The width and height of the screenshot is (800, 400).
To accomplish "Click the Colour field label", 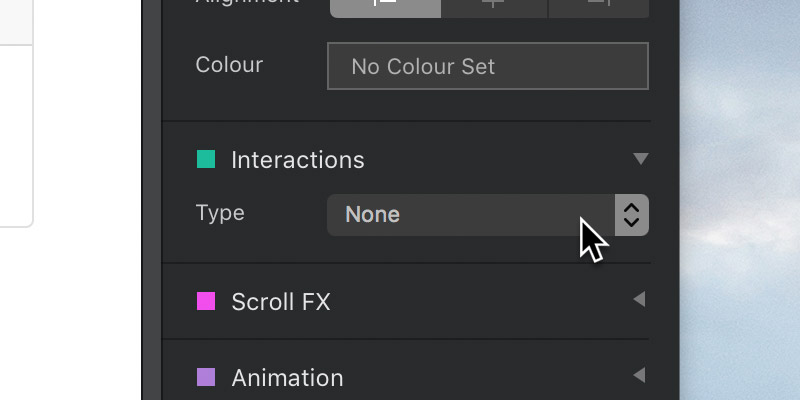I will (229, 65).
